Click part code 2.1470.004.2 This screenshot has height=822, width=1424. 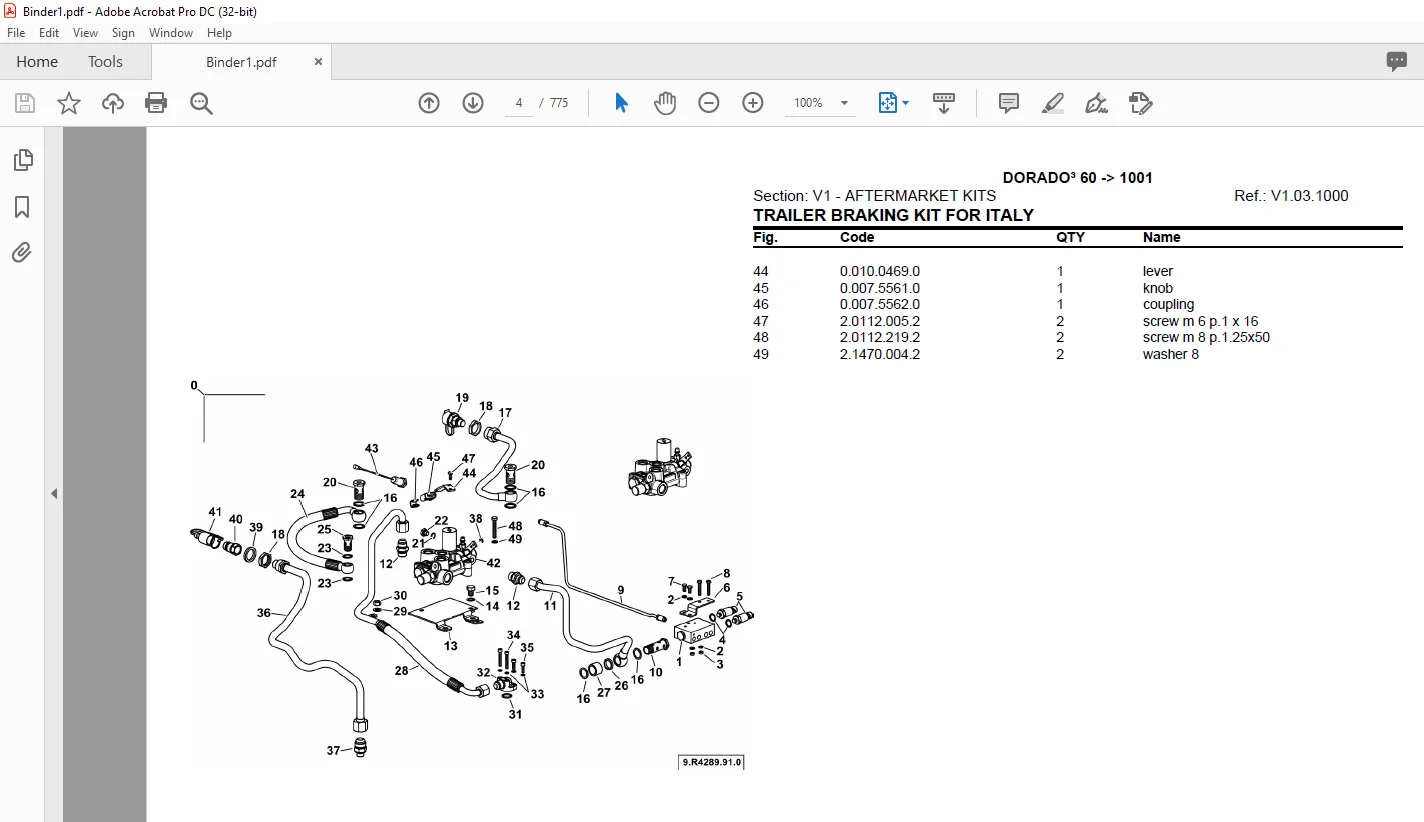click(x=880, y=354)
